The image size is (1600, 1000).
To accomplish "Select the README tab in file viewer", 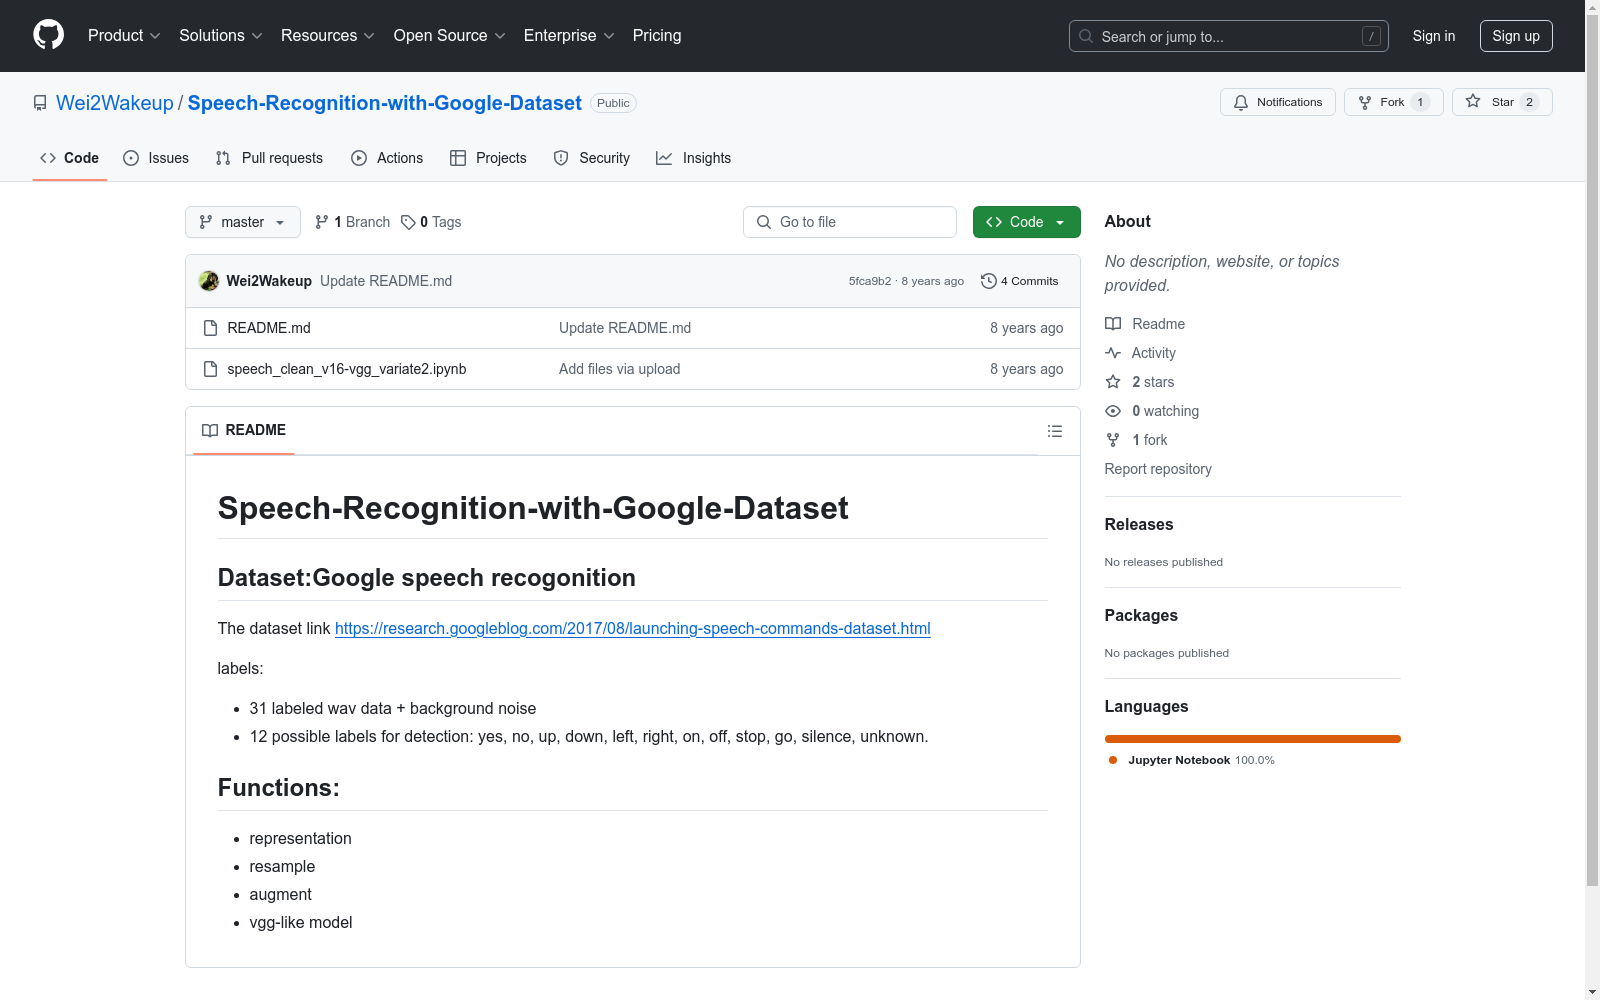I will tap(244, 430).
